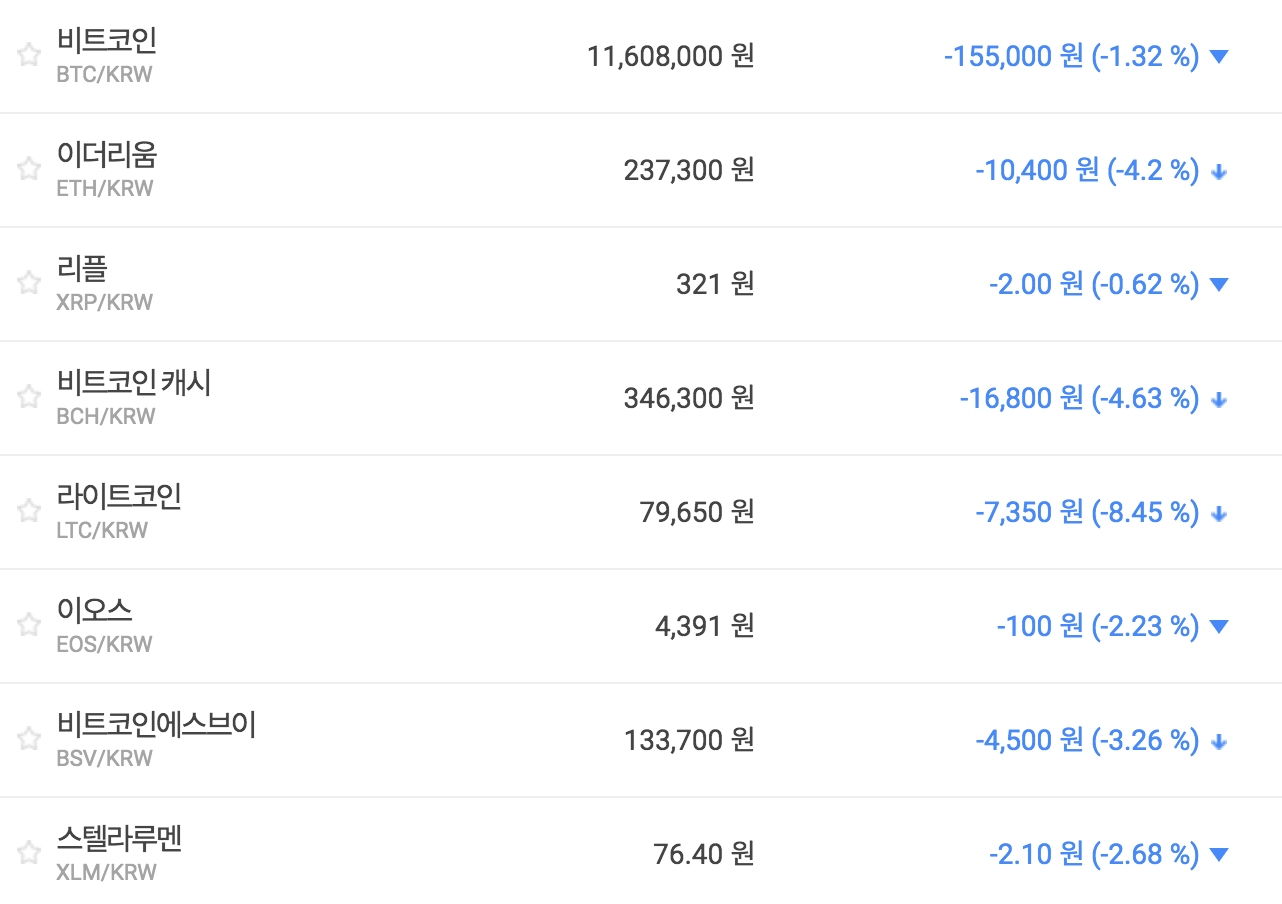Toggle favorite star for 이더리움
This screenshot has height=904, width=1282.
point(29,169)
